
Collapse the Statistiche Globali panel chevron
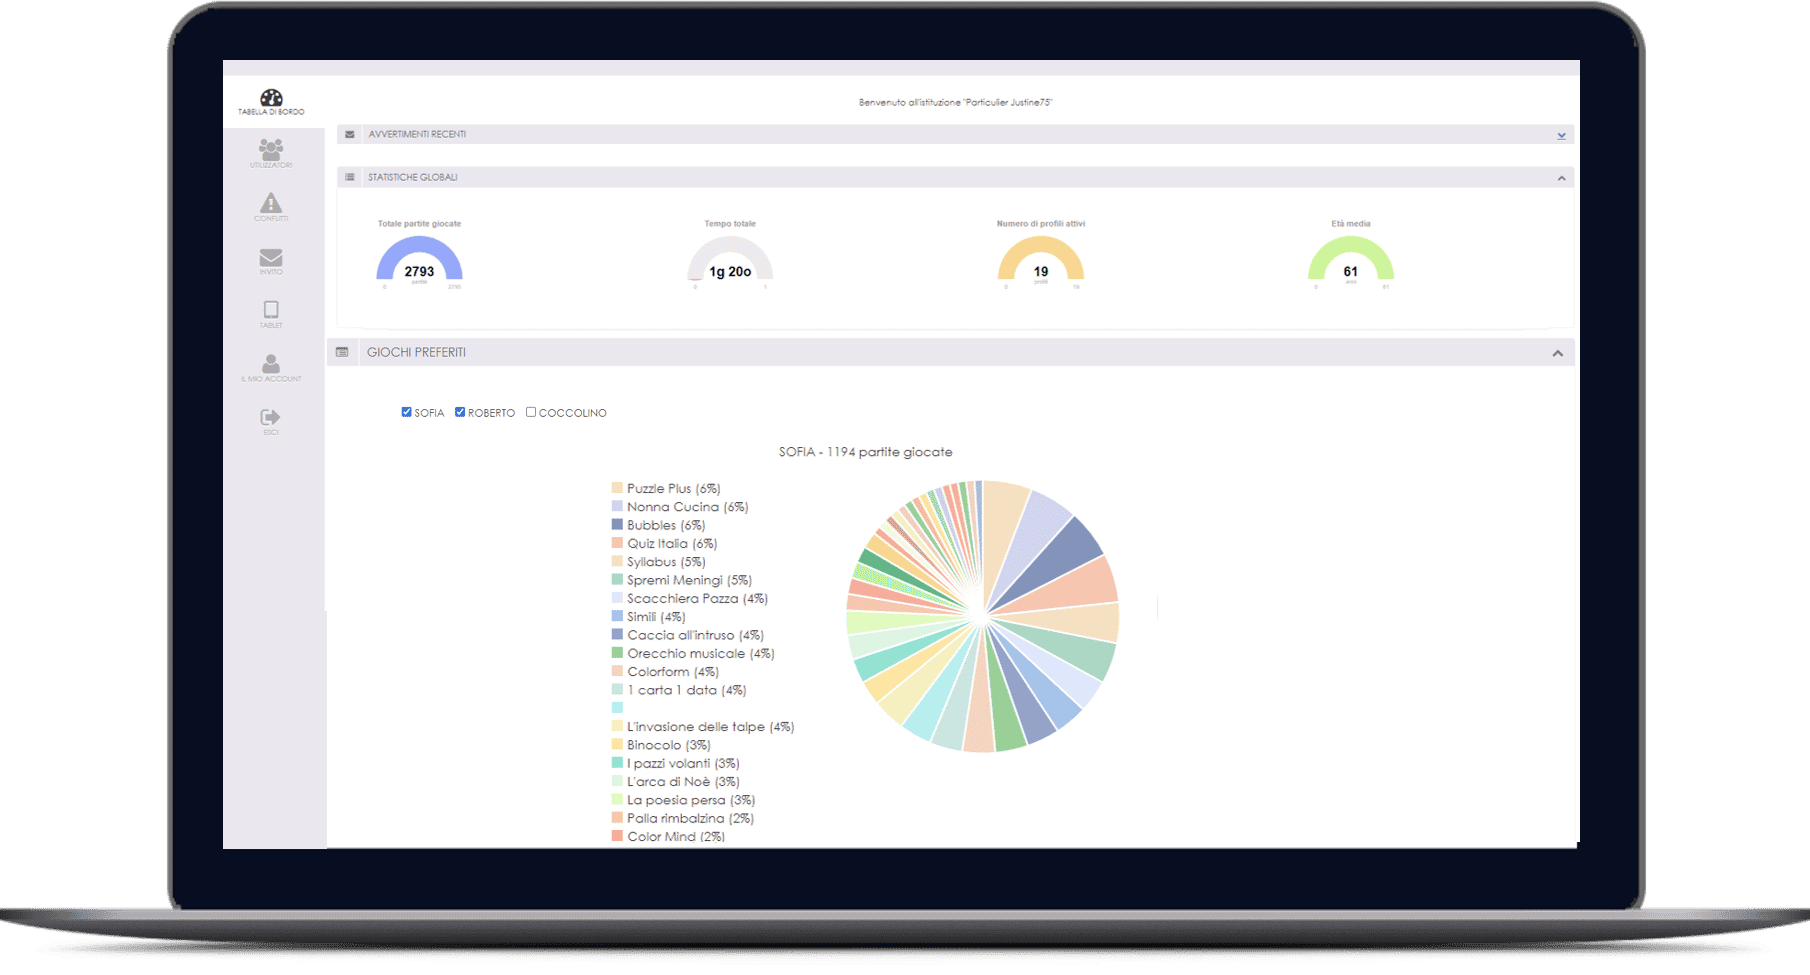coord(1561,178)
